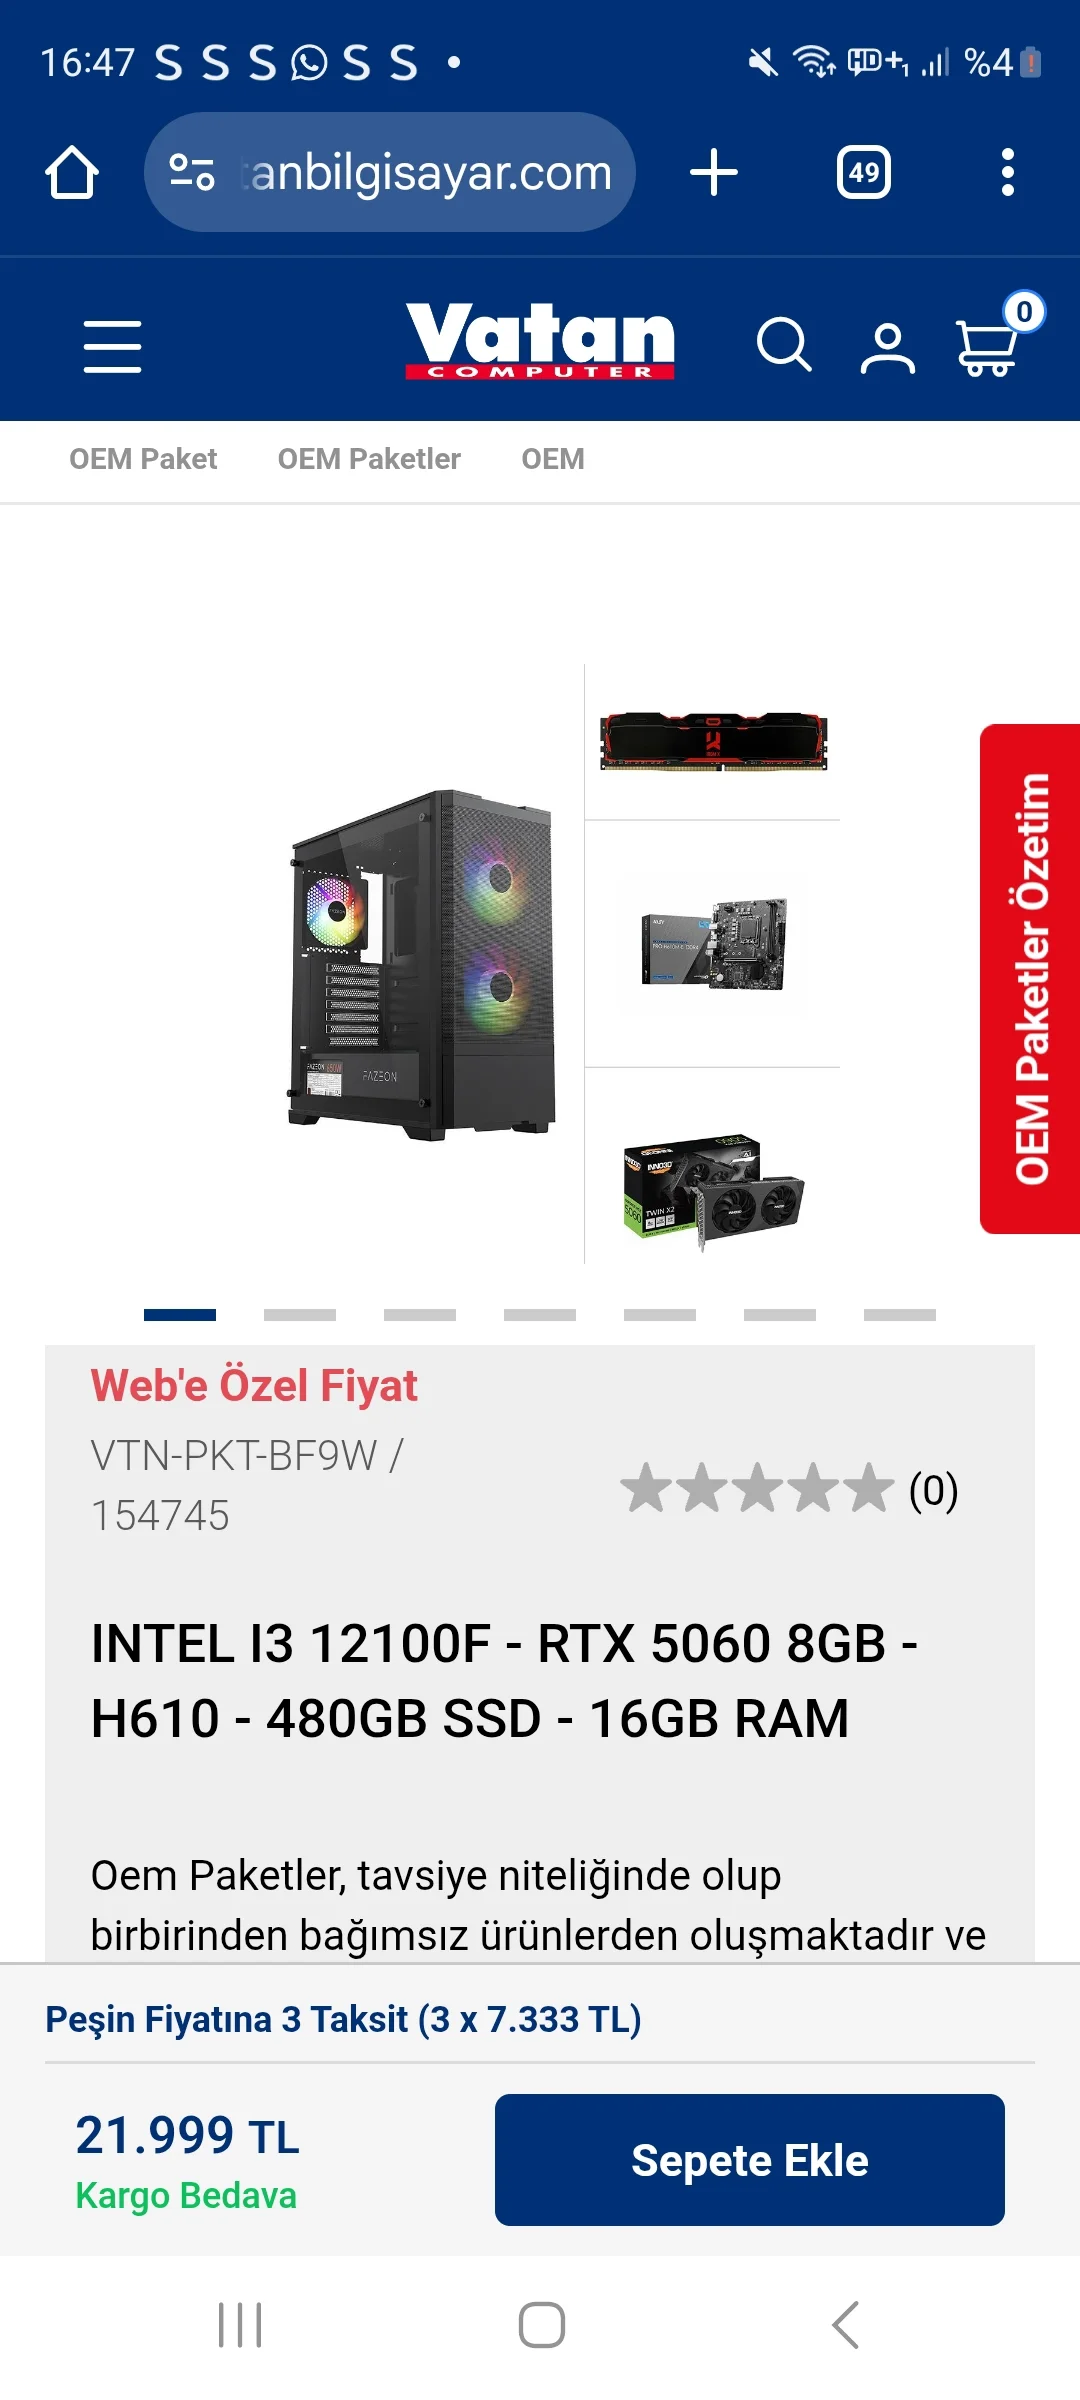Open a new browser tab with the plus icon
Image resolution: width=1080 pixels, height=2400 pixels.
click(x=714, y=172)
